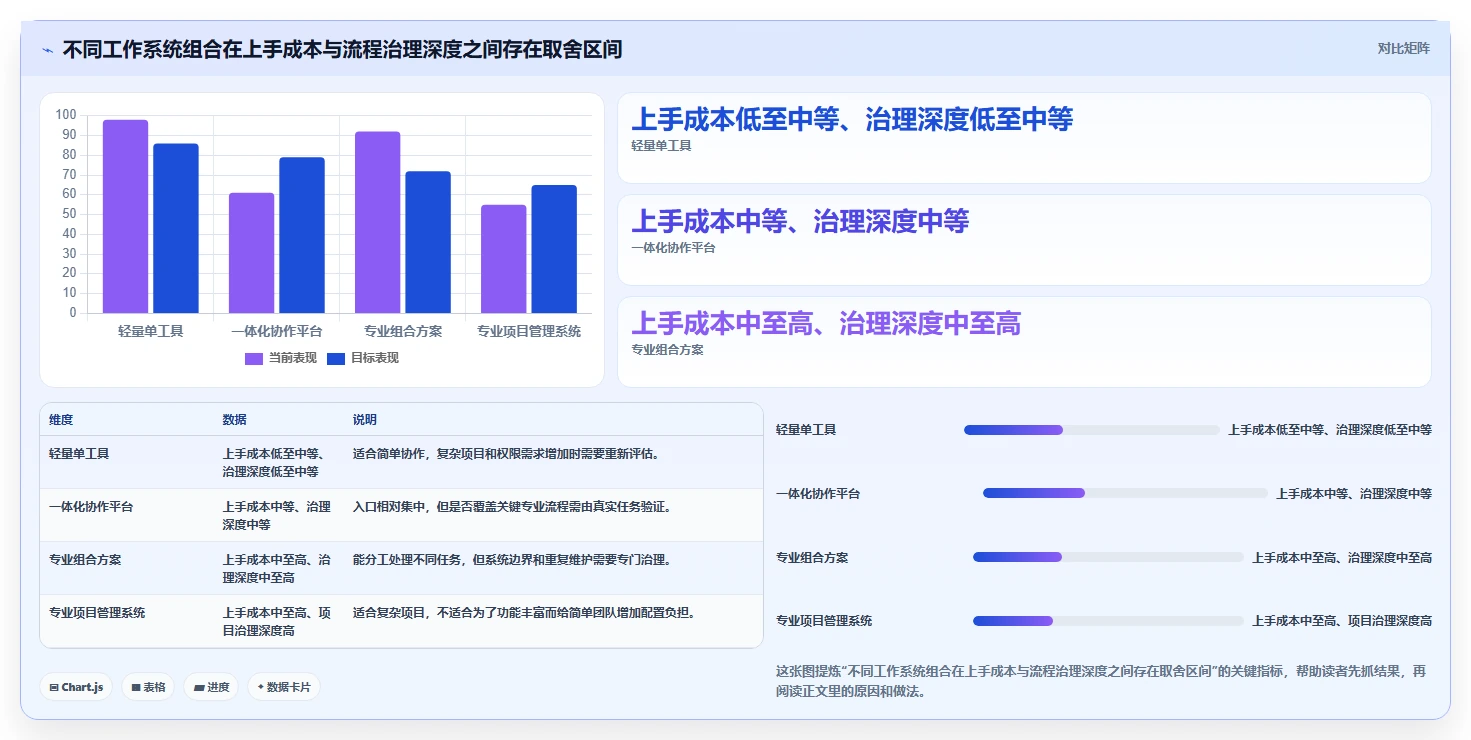The height and width of the screenshot is (740, 1471).
Task: Click the 专业组合方案 progress bar
Action: click(x=1108, y=557)
